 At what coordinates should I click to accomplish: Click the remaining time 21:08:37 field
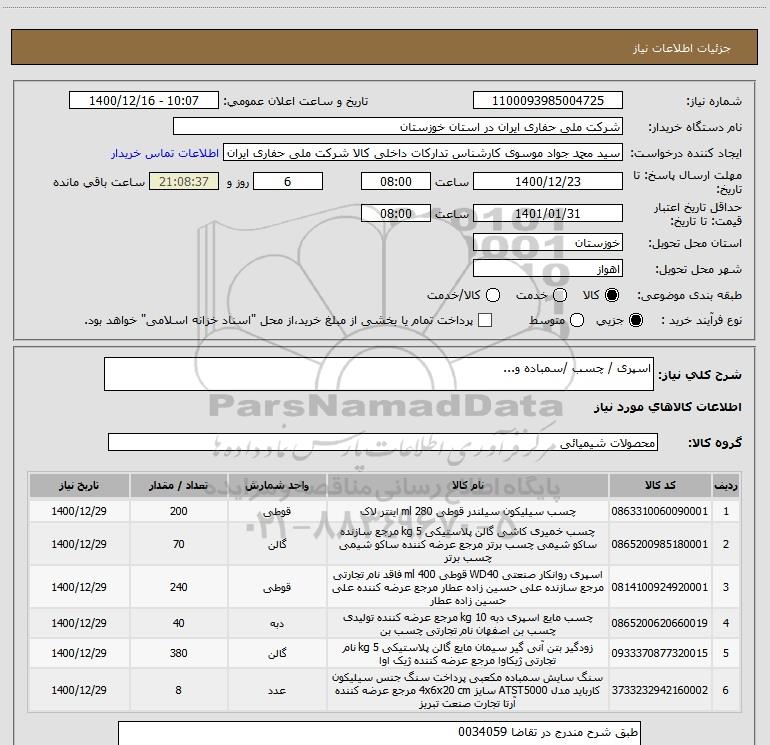tap(184, 181)
